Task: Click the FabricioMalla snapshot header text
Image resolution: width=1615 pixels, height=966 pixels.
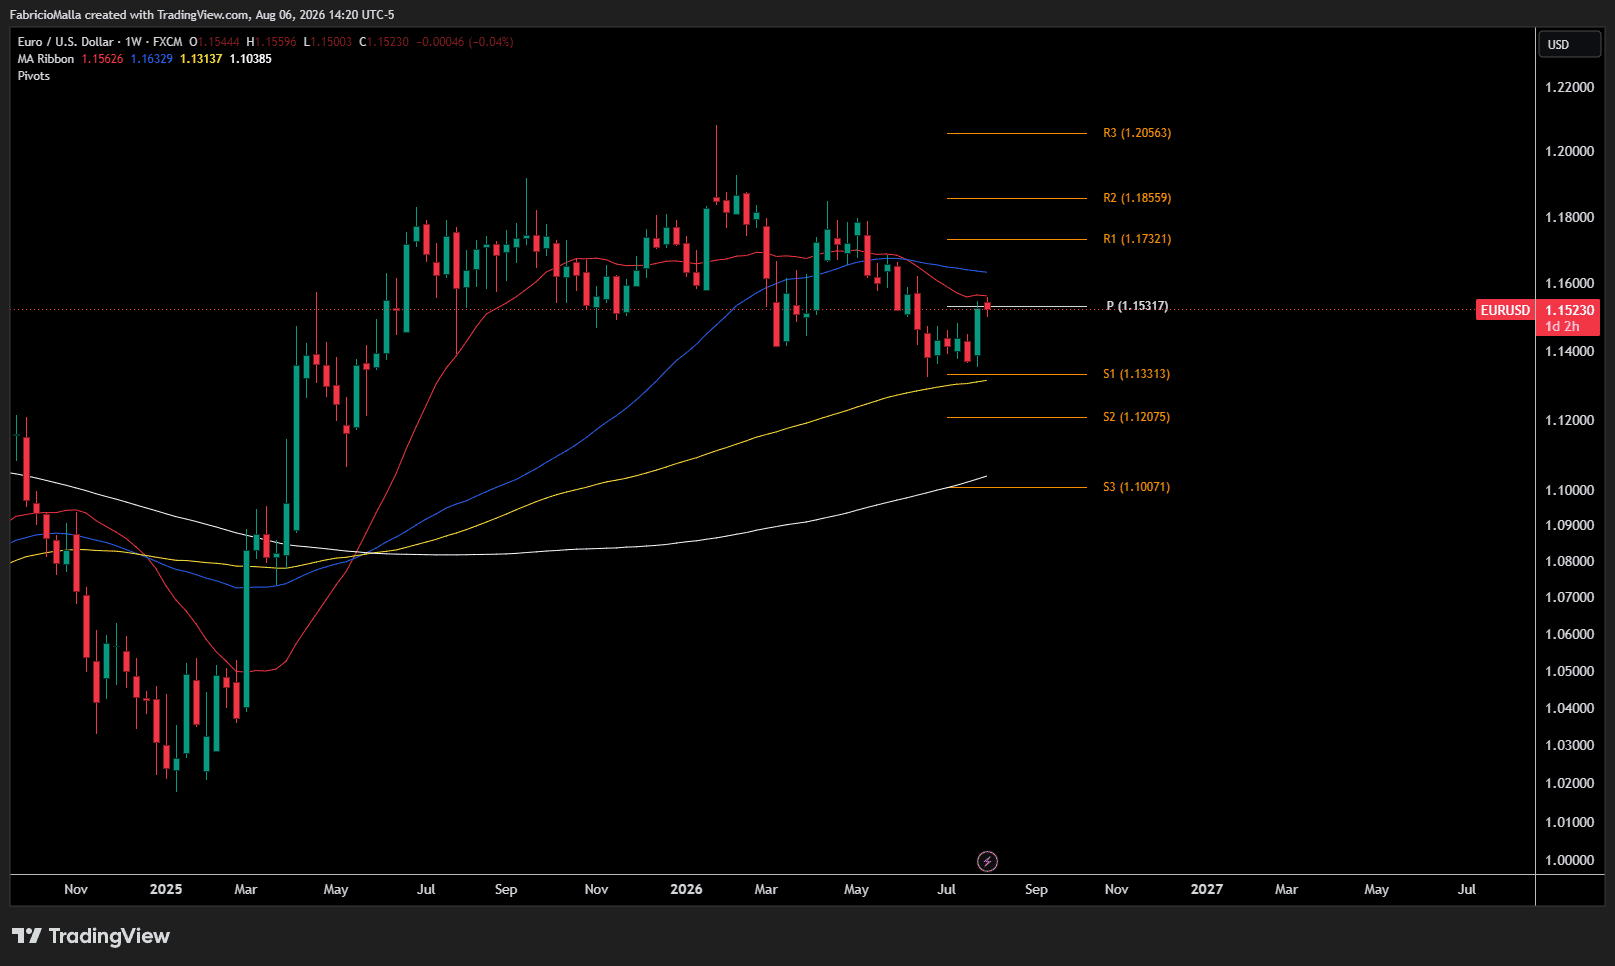Action: click(x=202, y=15)
